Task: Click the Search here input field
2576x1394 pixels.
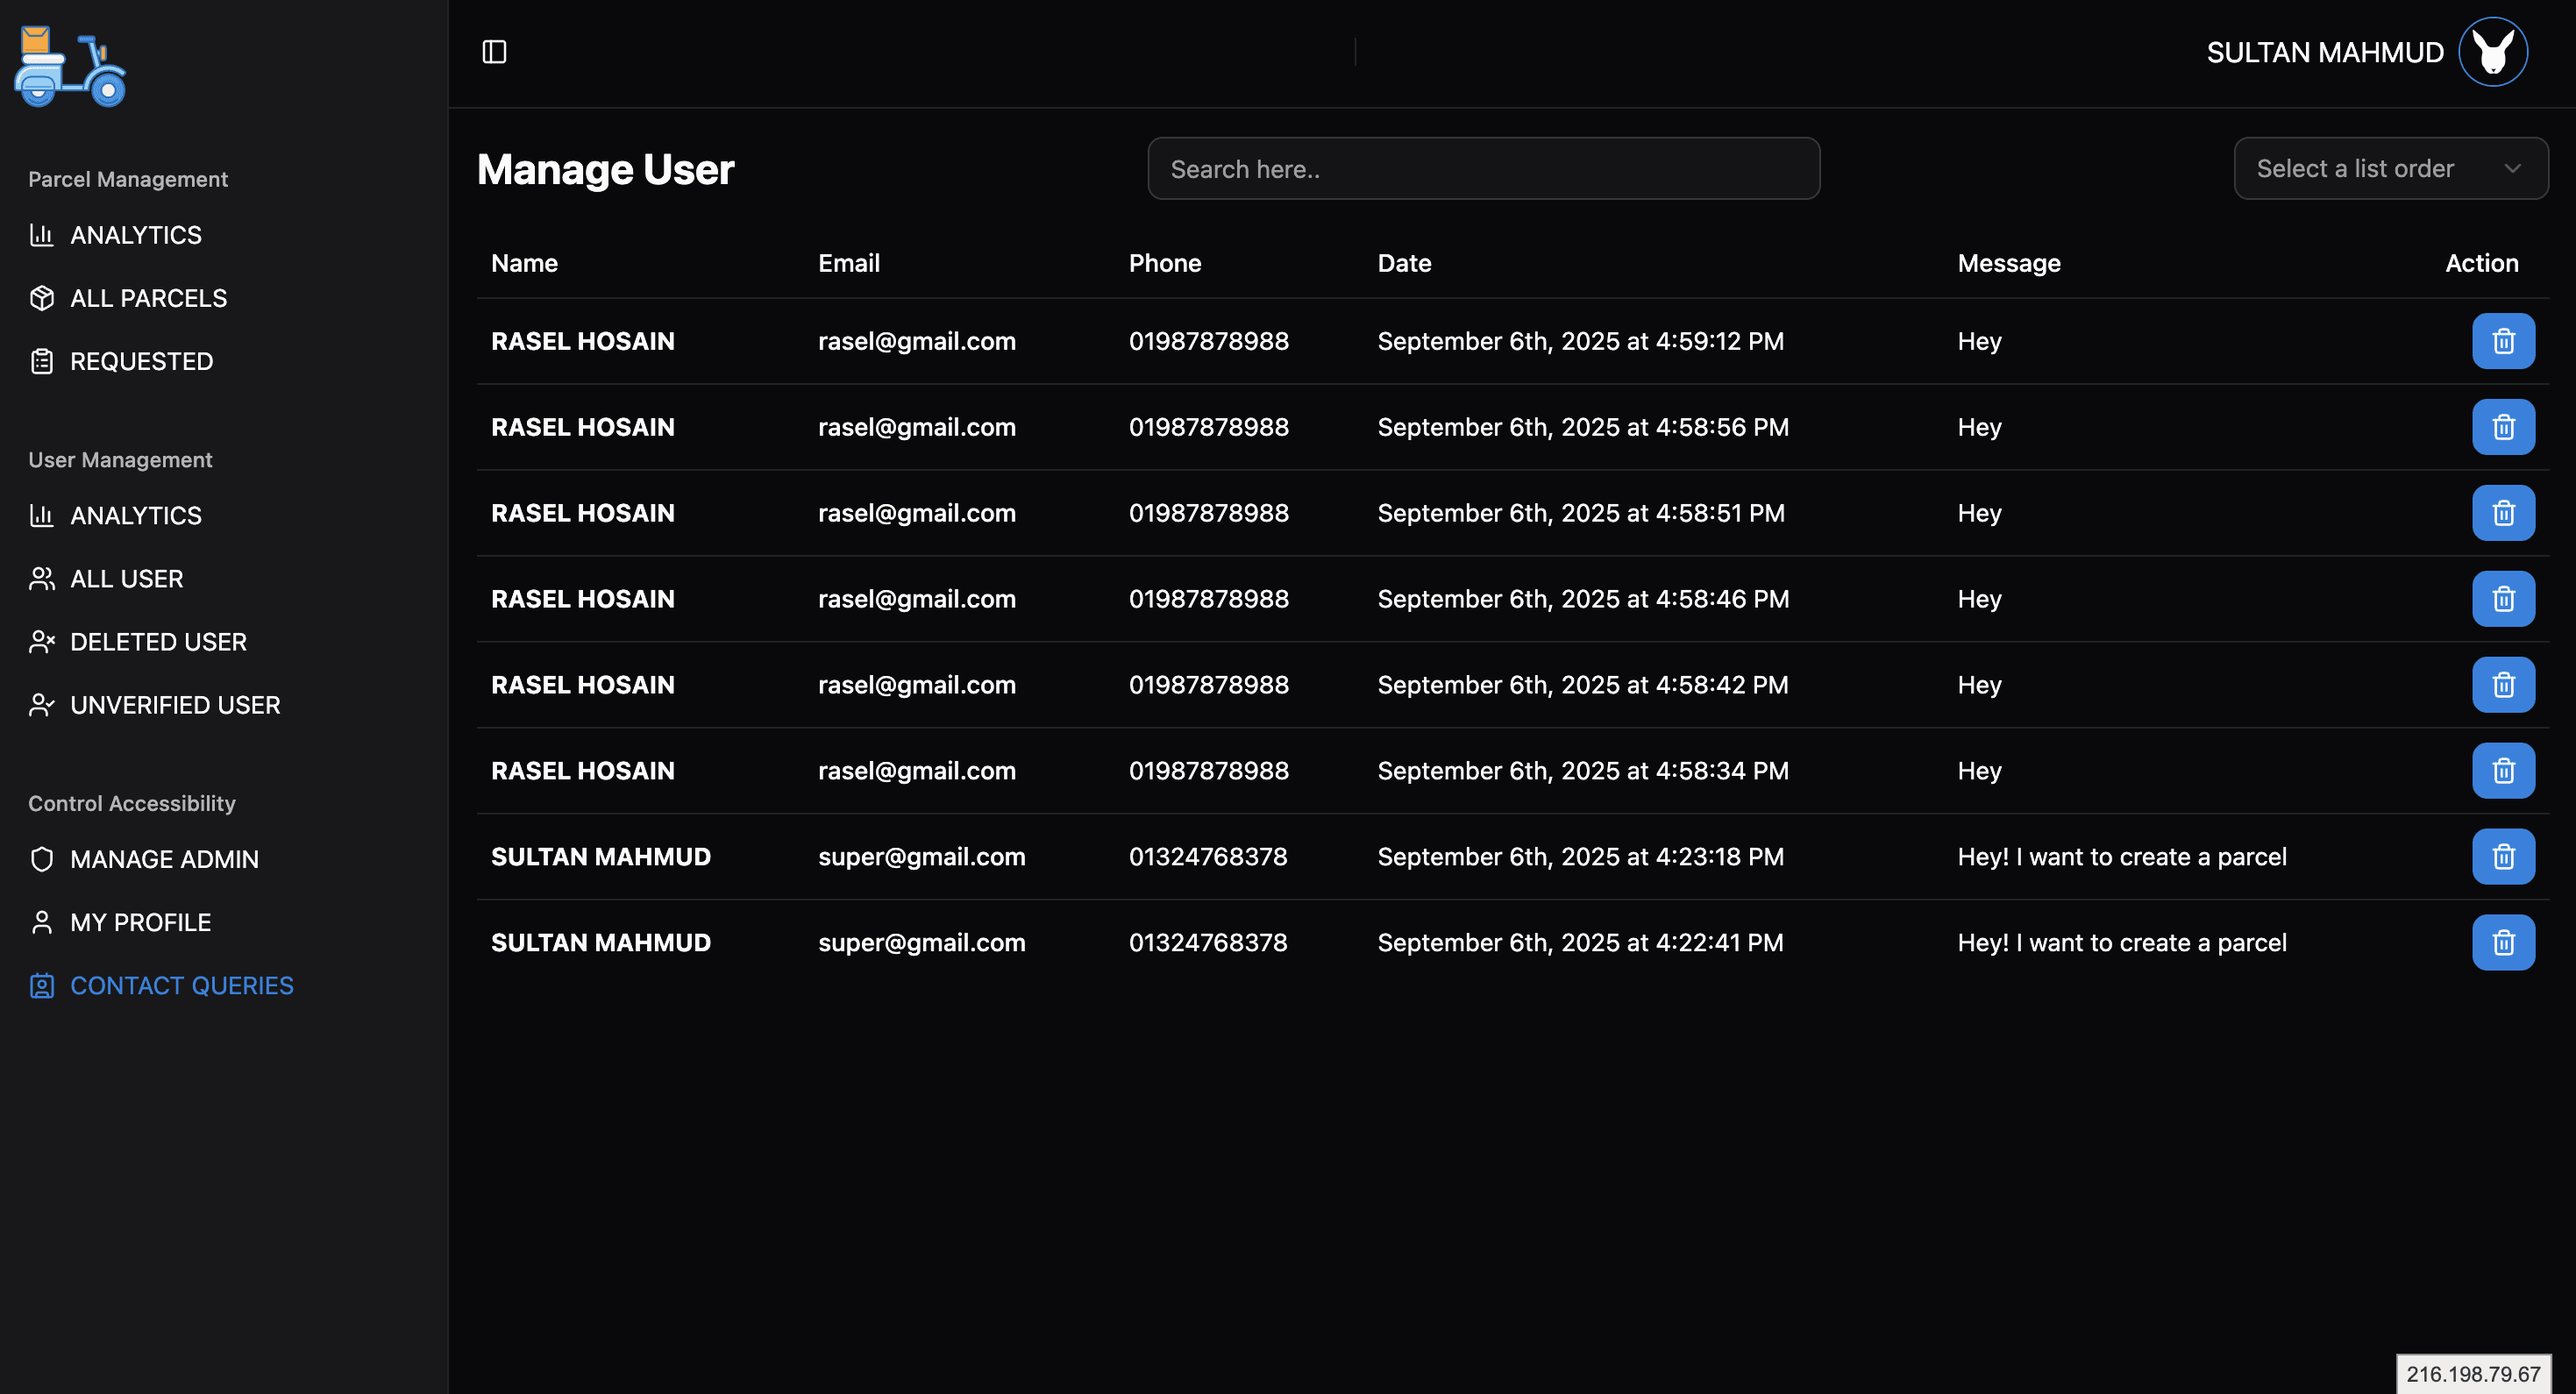Action: [1483, 169]
